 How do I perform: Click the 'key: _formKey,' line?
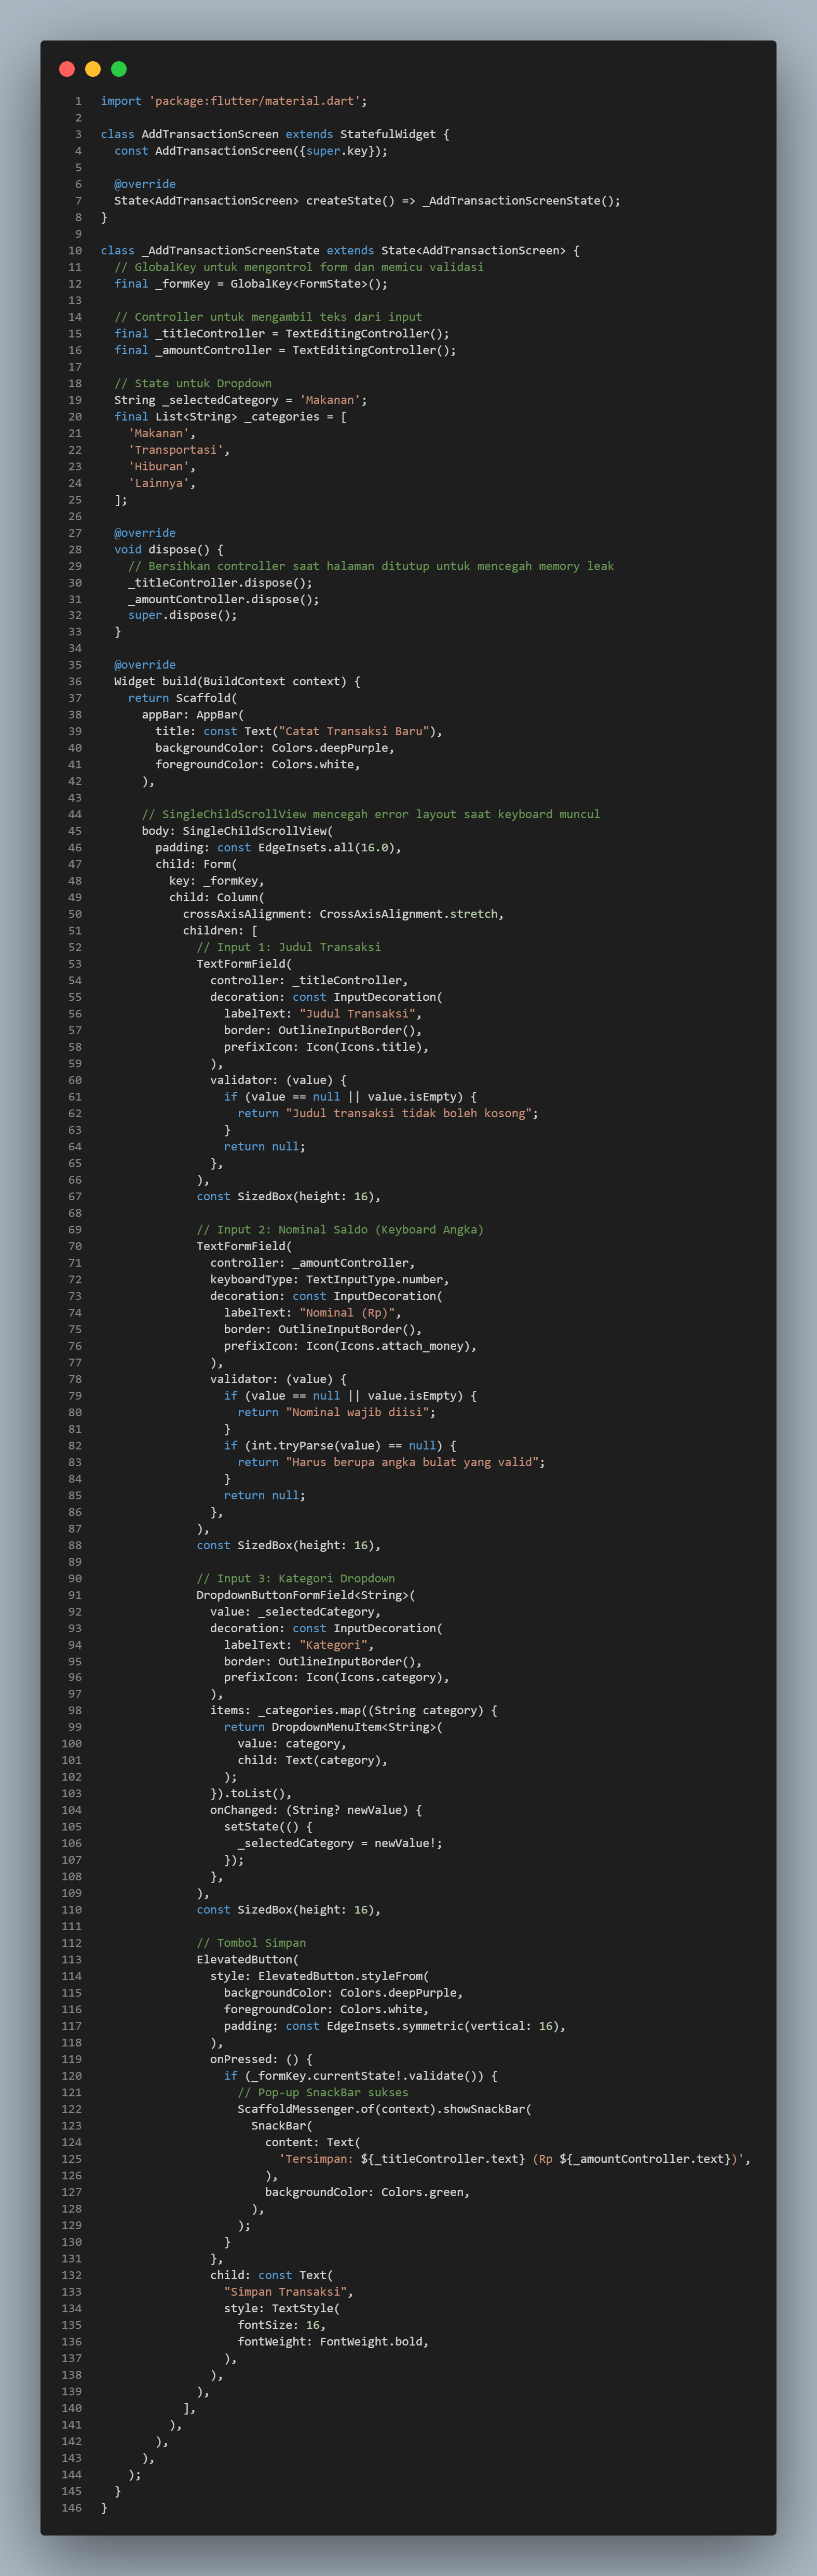click(x=217, y=881)
